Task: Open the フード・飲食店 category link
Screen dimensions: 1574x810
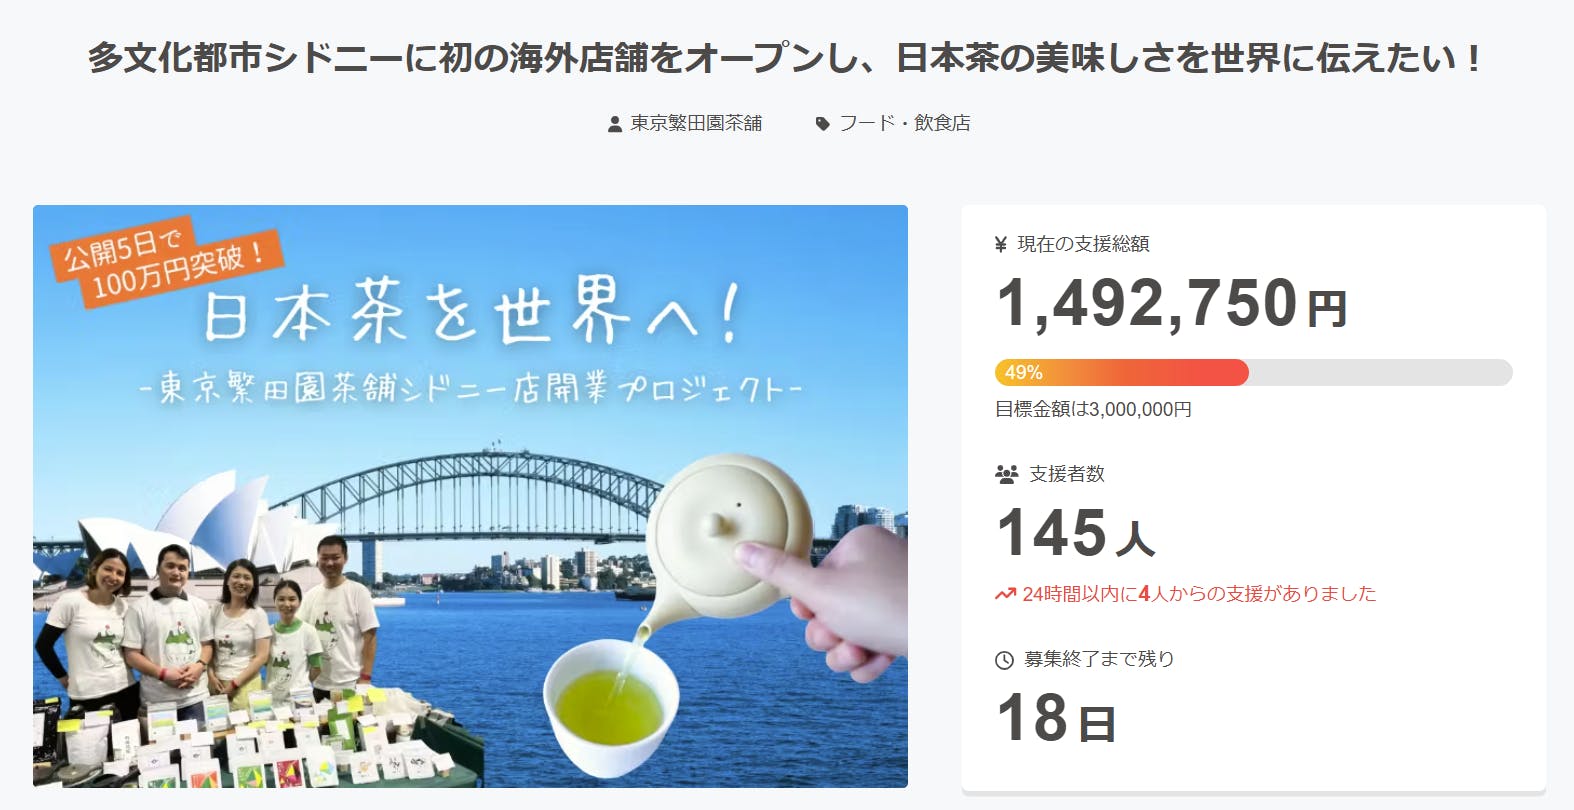Action: tap(905, 123)
